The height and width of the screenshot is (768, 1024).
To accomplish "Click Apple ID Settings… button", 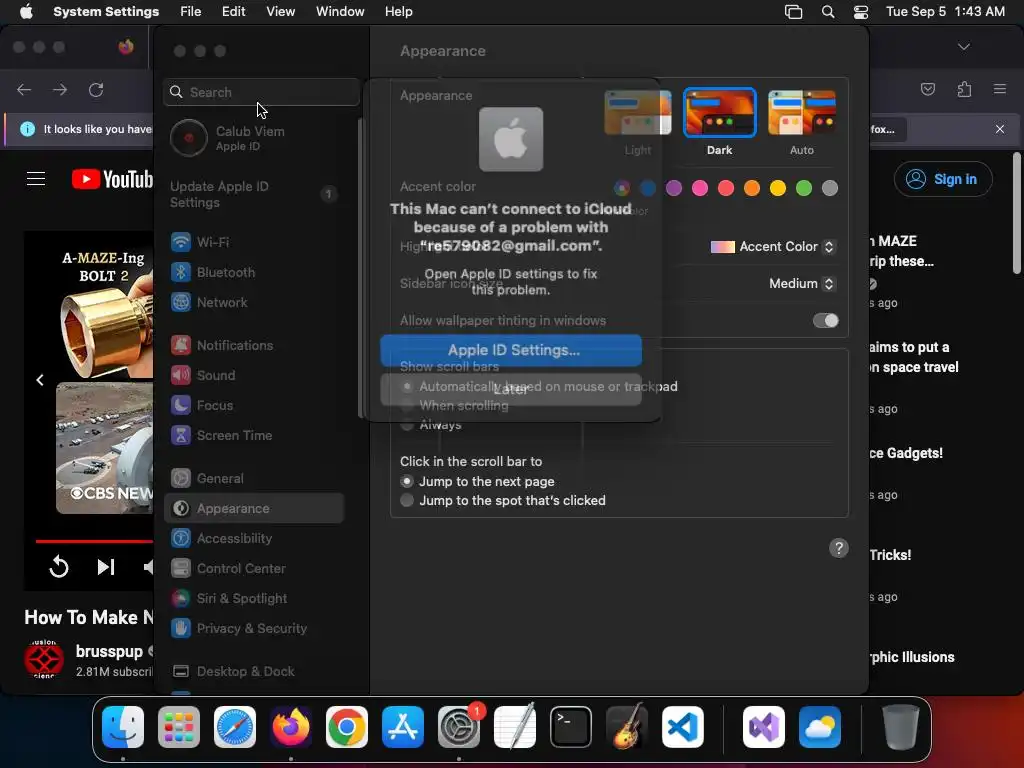I will [511, 350].
